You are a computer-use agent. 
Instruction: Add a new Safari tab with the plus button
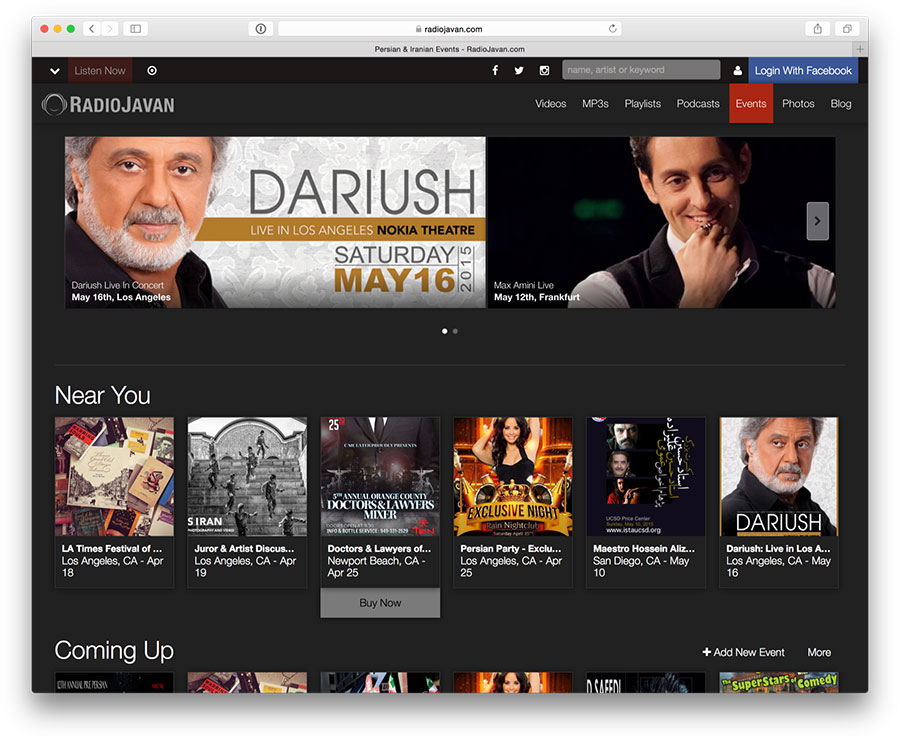[860, 49]
